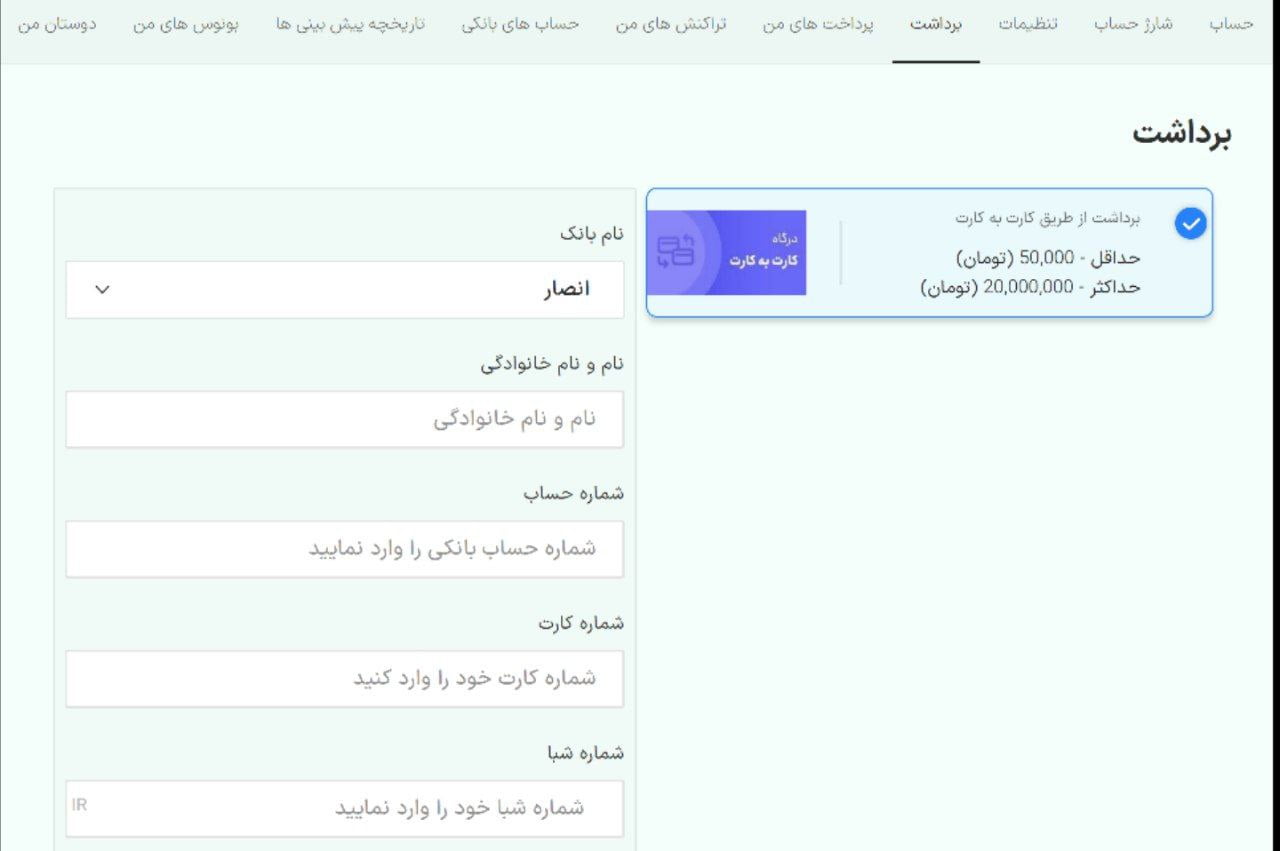The image size is (1280, 851).
Task: Open the شارژ حساب tab
Action: coord(1131,24)
